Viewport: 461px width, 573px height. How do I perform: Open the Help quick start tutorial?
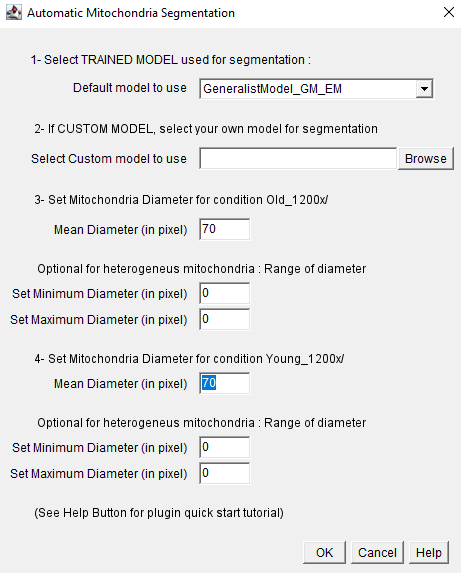tap(429, 553)
